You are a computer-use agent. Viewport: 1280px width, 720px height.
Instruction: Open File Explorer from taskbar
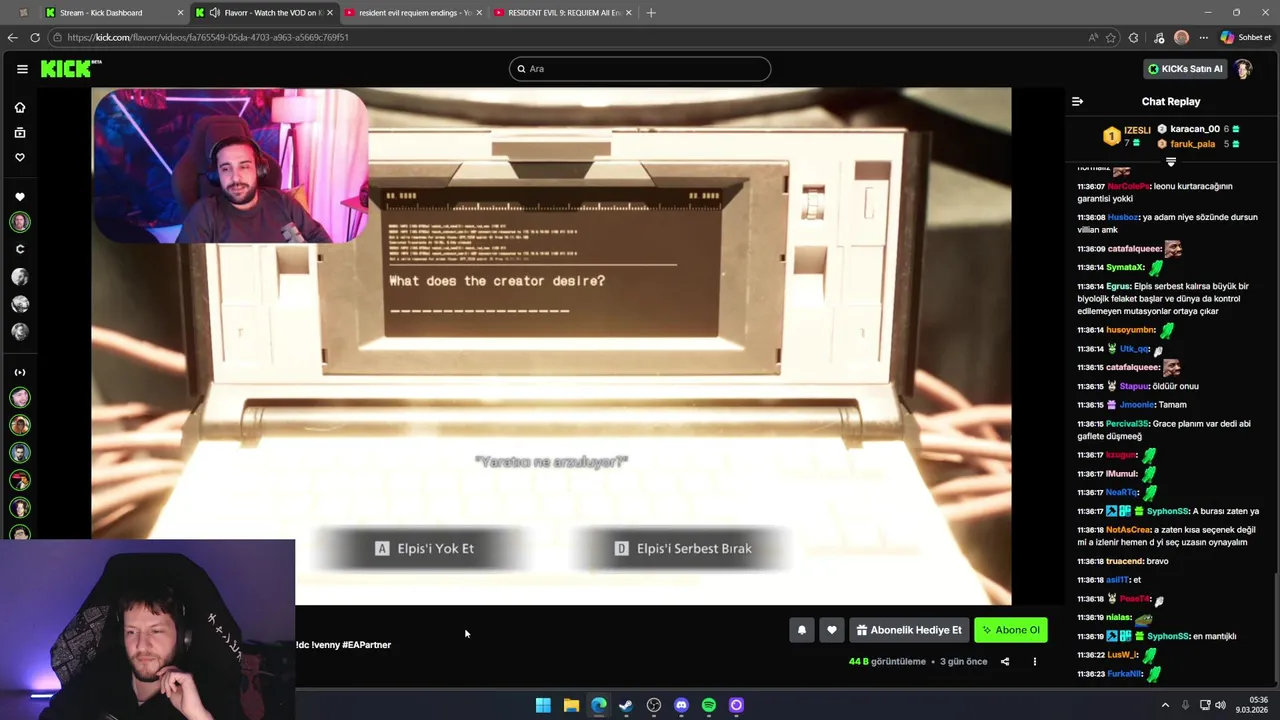571,705
